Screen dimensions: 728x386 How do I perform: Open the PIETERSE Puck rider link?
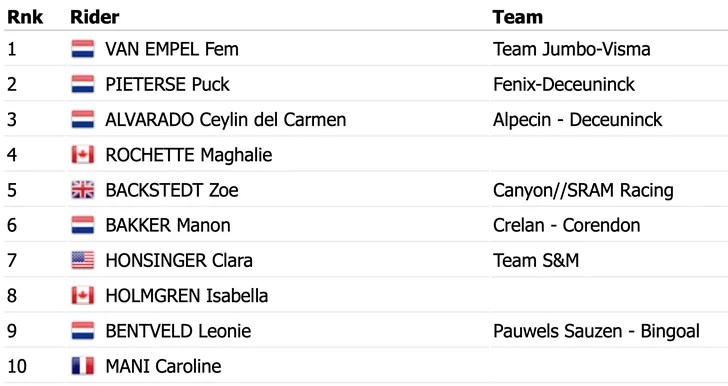coord(167,84)
